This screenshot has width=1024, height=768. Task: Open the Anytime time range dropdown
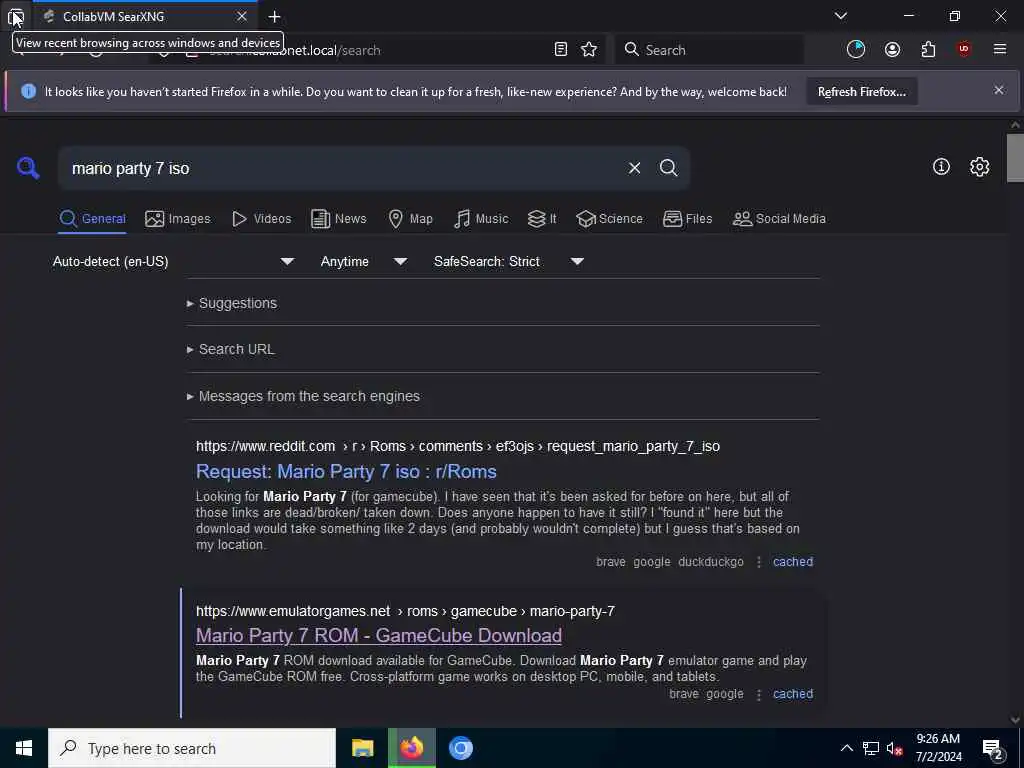tap(364, 261)
